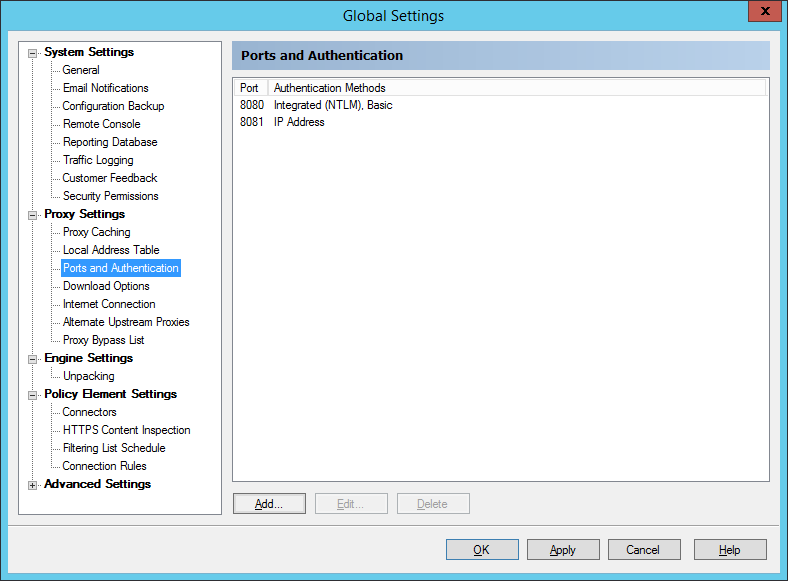Screen dimensions: 788x581
Task: Collapse the Policy Element Settings node
Action: pyautogui.click(x=33, y=395)
